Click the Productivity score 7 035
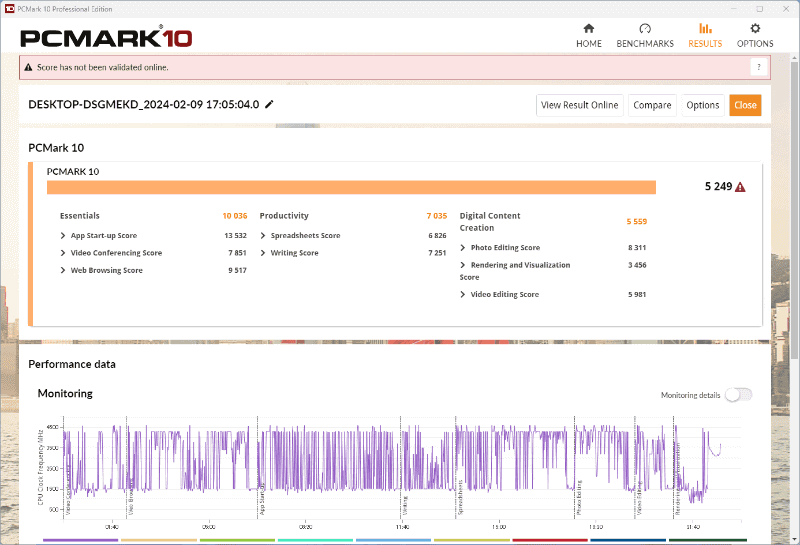 click(437, 216)
